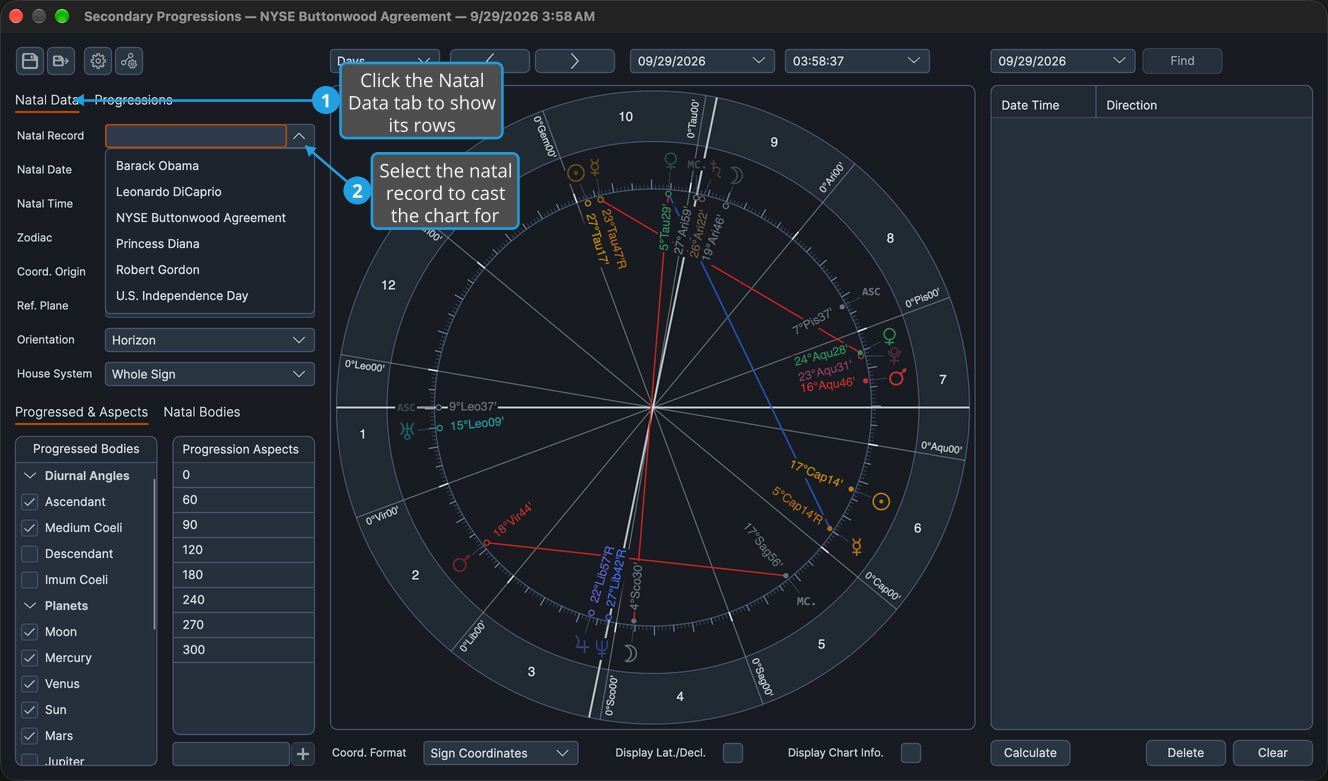Select the Progressed & Aspects tab

(81, 412)
